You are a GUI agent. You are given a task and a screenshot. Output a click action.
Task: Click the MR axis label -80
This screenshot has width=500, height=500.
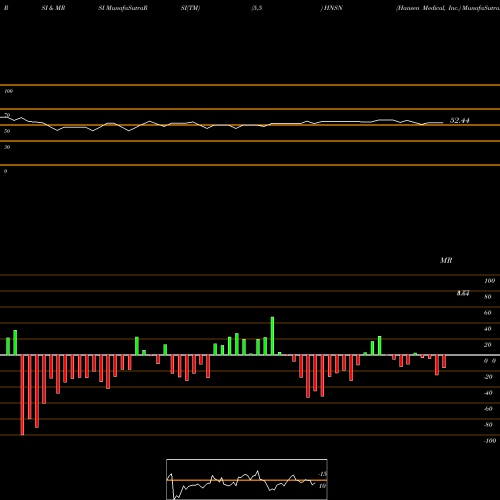pos(488,425)
